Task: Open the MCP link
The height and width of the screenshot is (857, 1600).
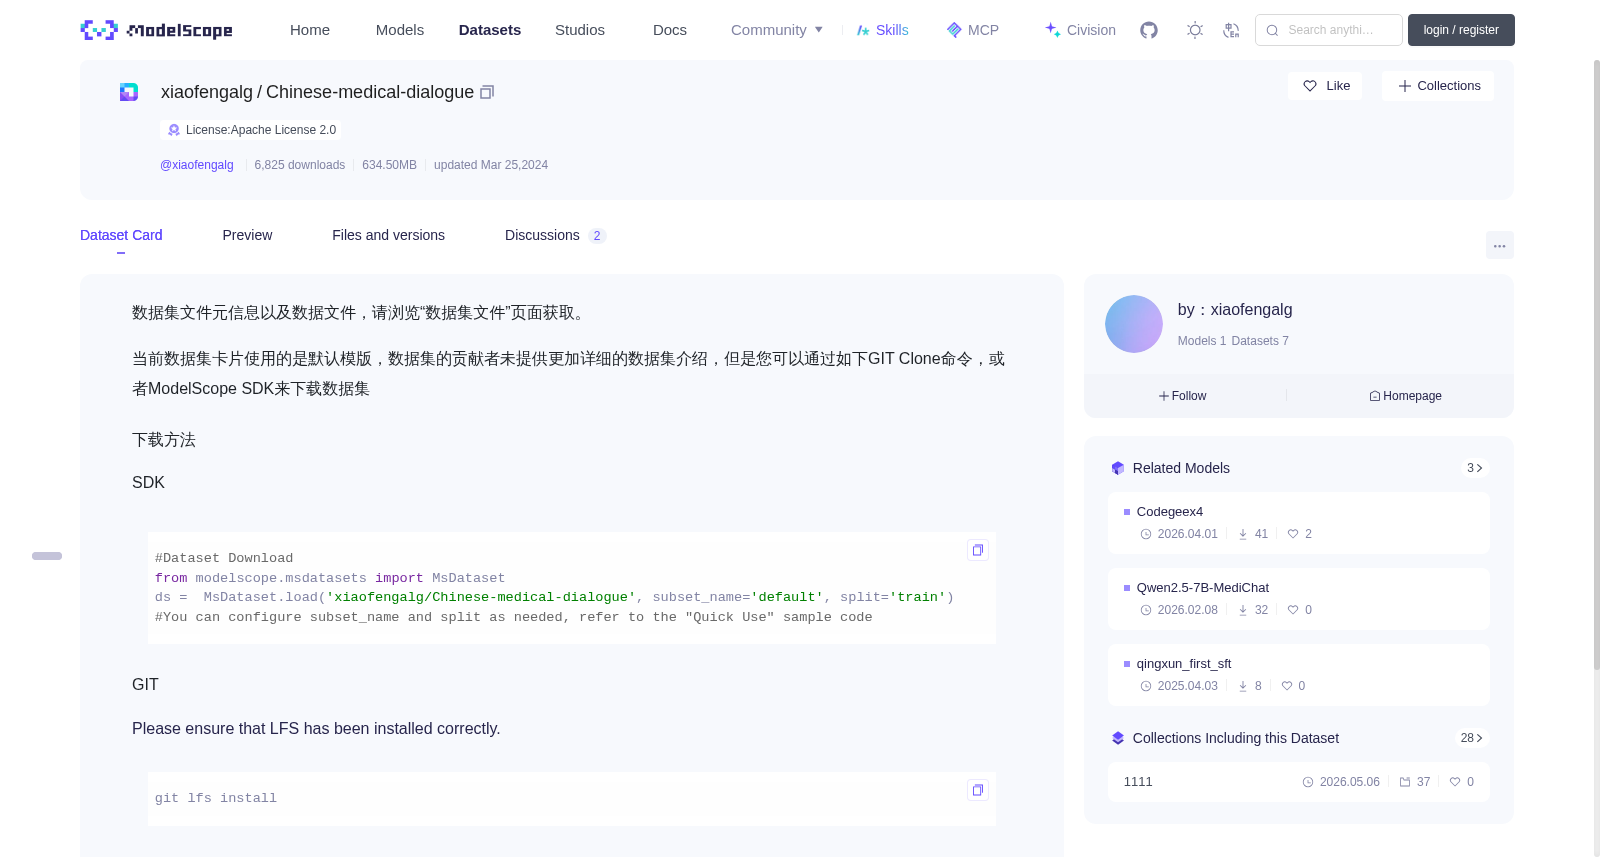Action: pyautogui.click(x=973, y=30)
